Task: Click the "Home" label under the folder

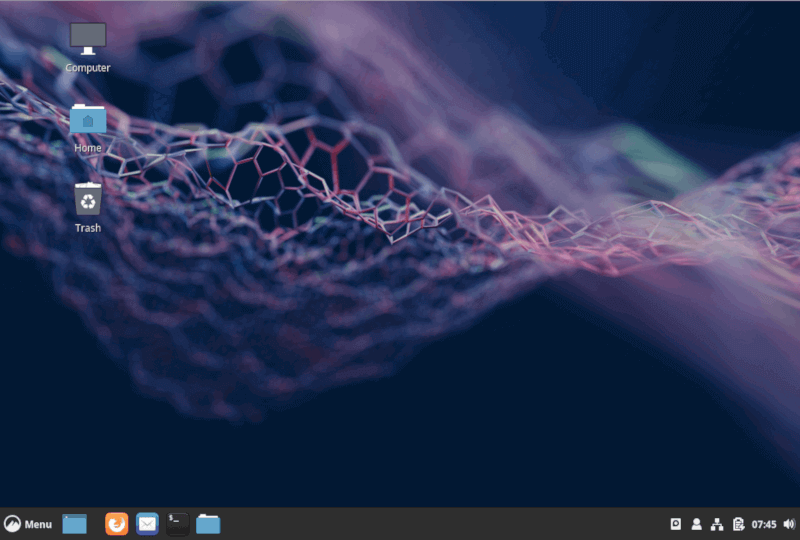Action: [x=87, y=148]
